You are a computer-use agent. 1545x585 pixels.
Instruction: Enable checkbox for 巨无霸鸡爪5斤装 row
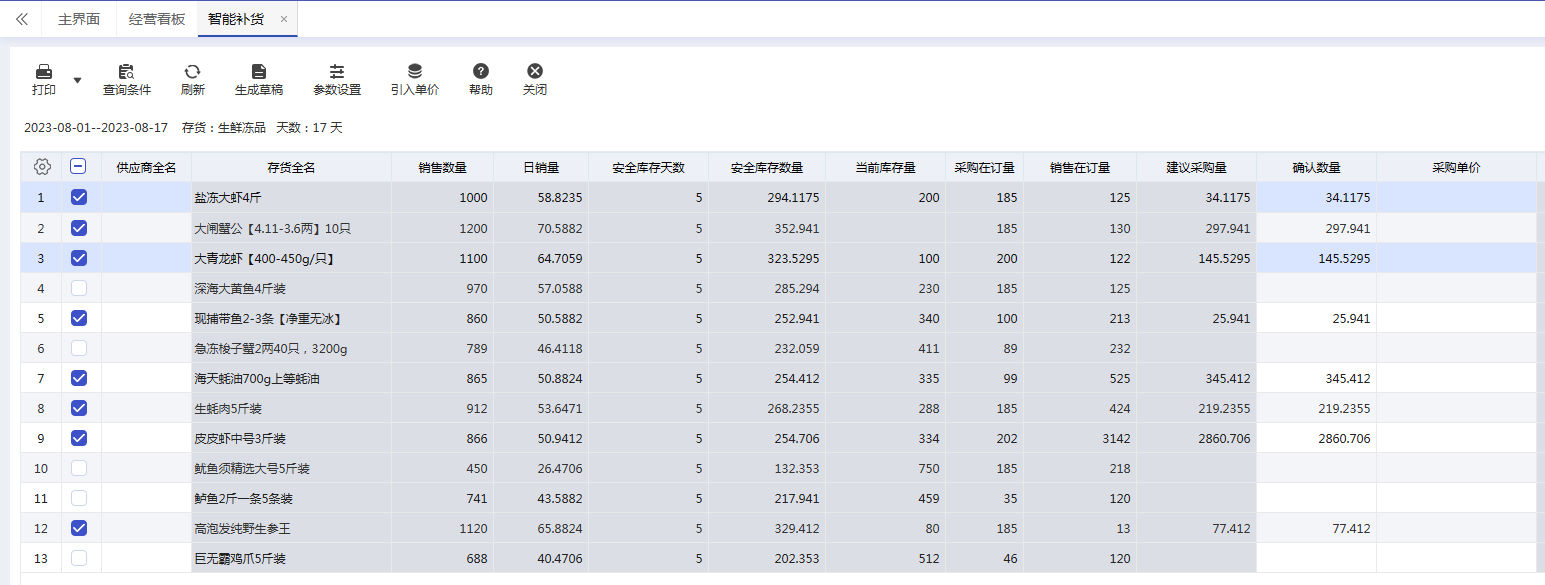click(x=79, y=558)
